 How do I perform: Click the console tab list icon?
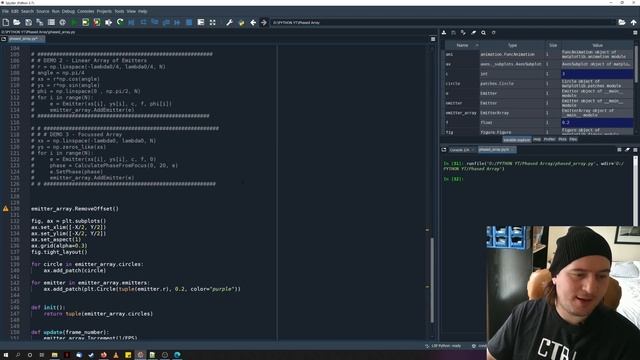pyautogui.click(x=444, y=150)
